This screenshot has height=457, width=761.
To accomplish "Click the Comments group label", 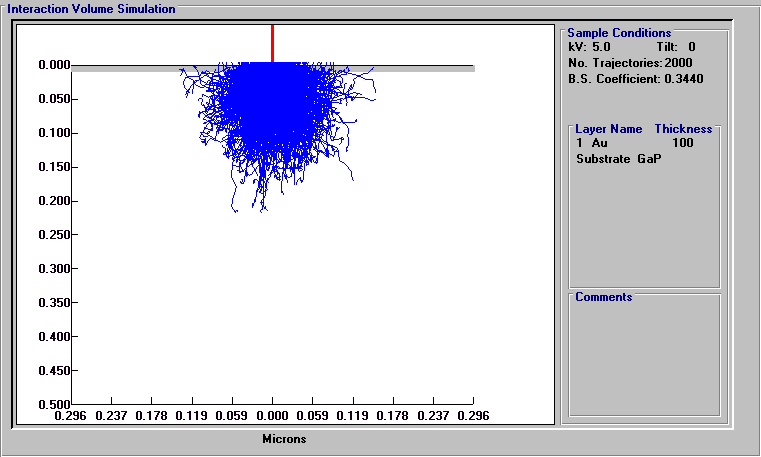I will (604, 297).
